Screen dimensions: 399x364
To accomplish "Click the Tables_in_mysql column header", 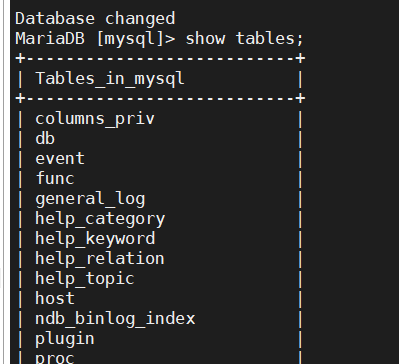I will (110, 79).
